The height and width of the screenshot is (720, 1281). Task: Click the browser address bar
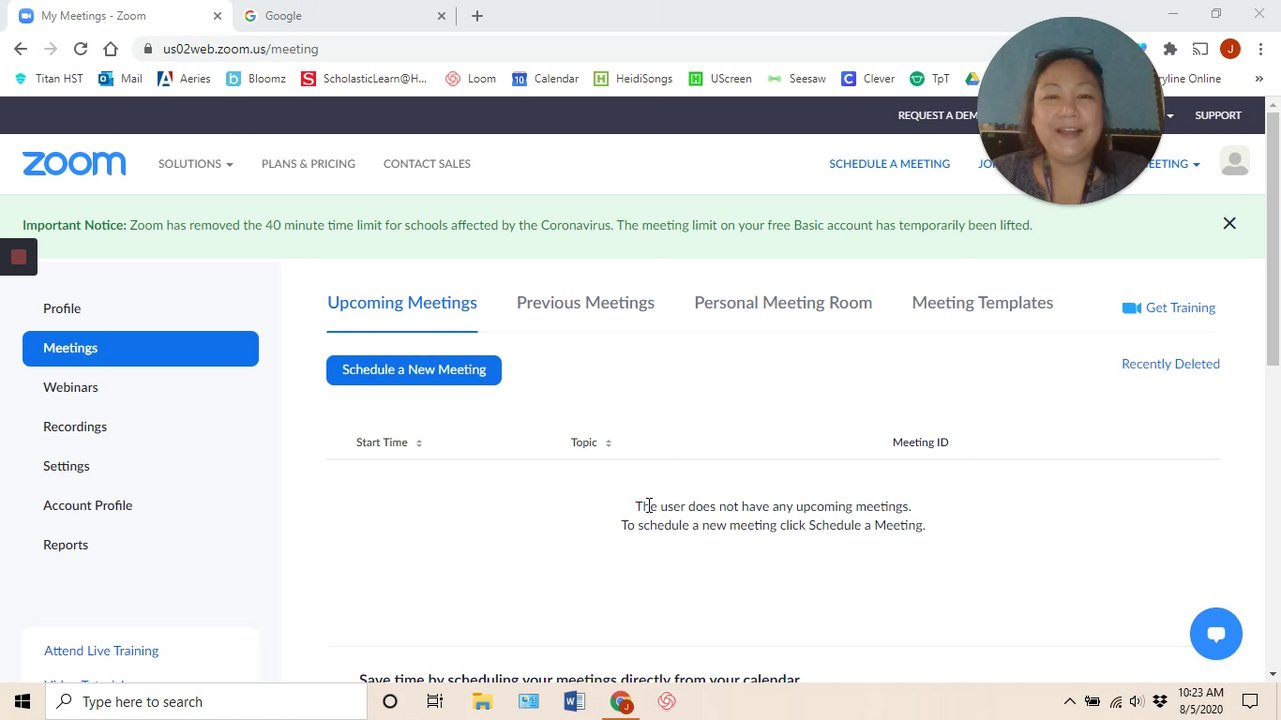[x=560, y=48]
